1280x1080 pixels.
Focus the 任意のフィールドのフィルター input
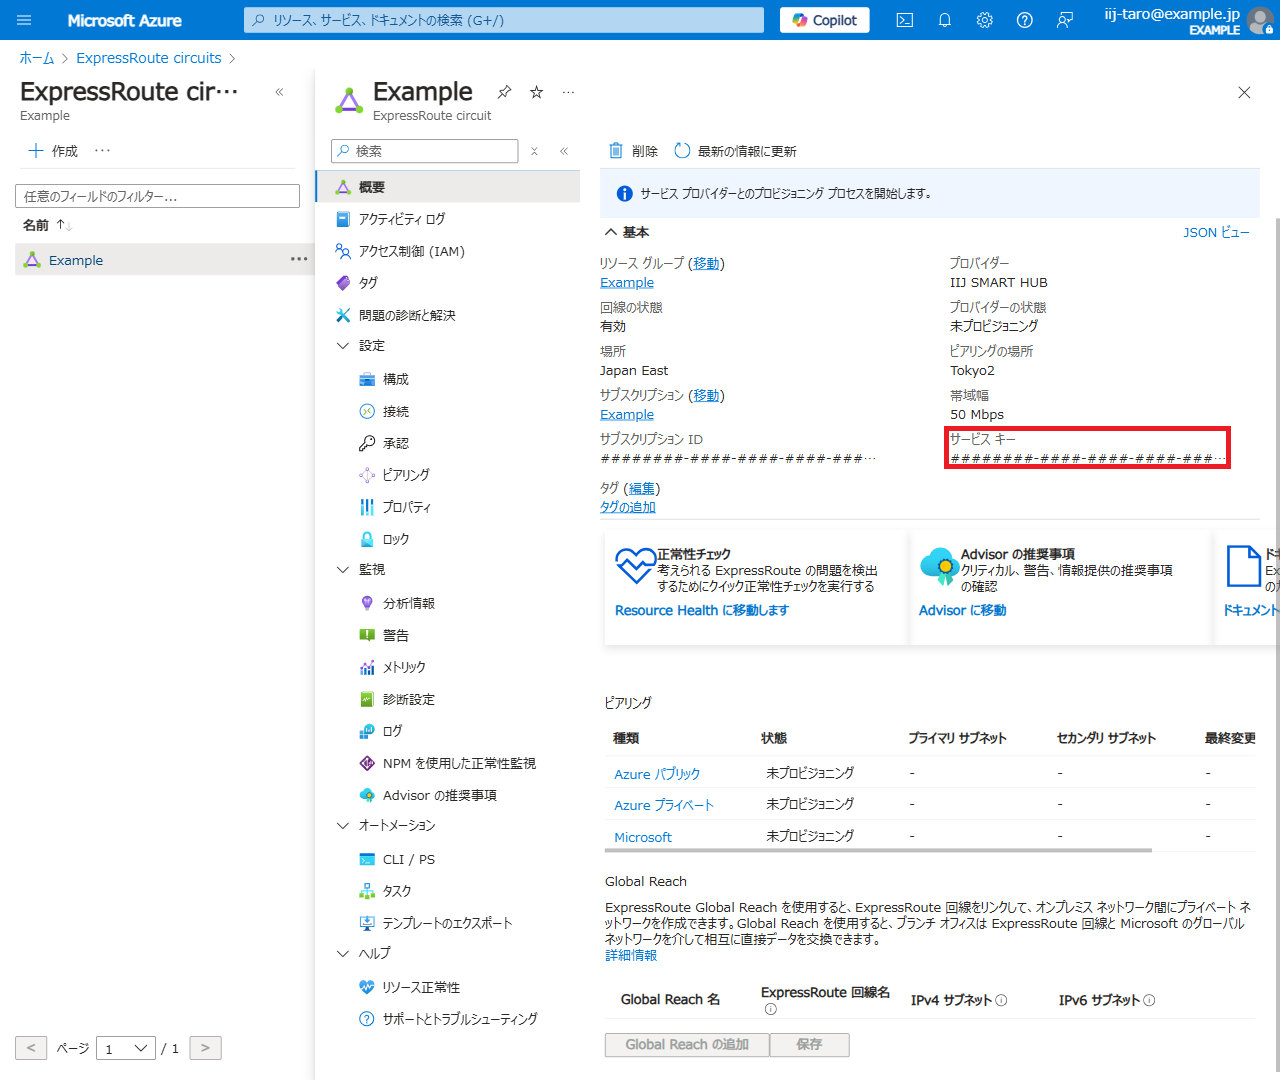157,196
